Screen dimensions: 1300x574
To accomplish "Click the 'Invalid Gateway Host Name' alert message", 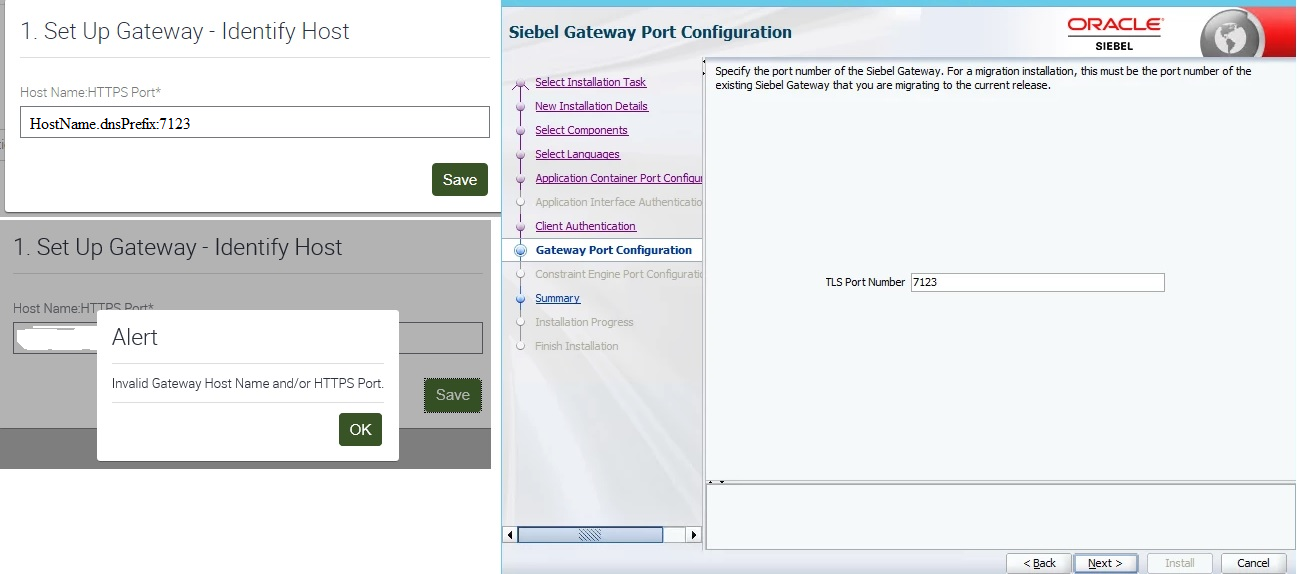I will click(x=248, y=383).
